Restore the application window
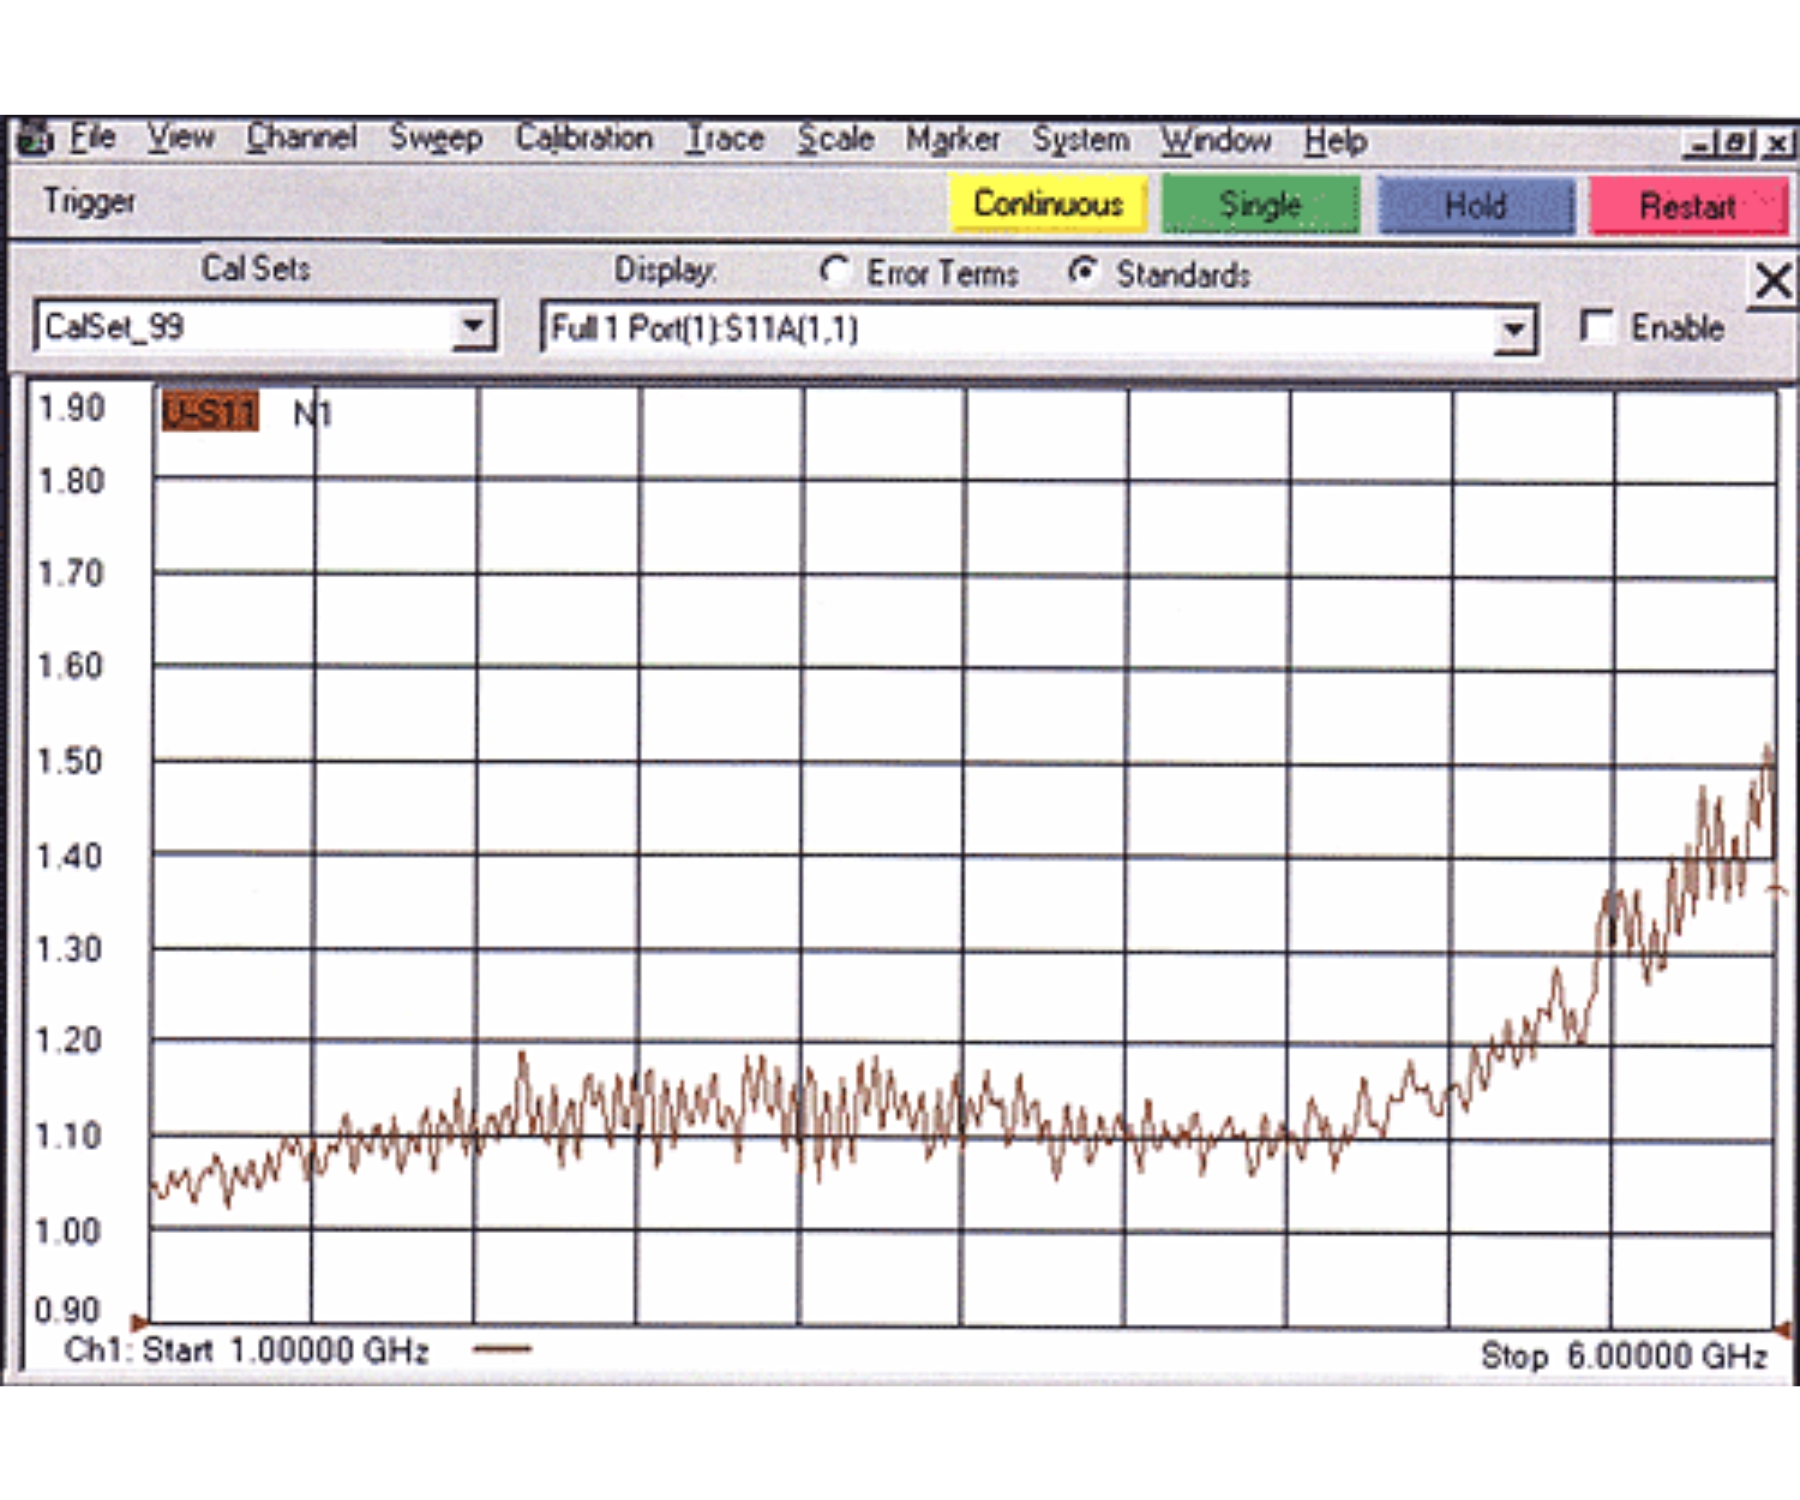The width and height of the screenshot is (1800, 1500). click(1737, 145)
